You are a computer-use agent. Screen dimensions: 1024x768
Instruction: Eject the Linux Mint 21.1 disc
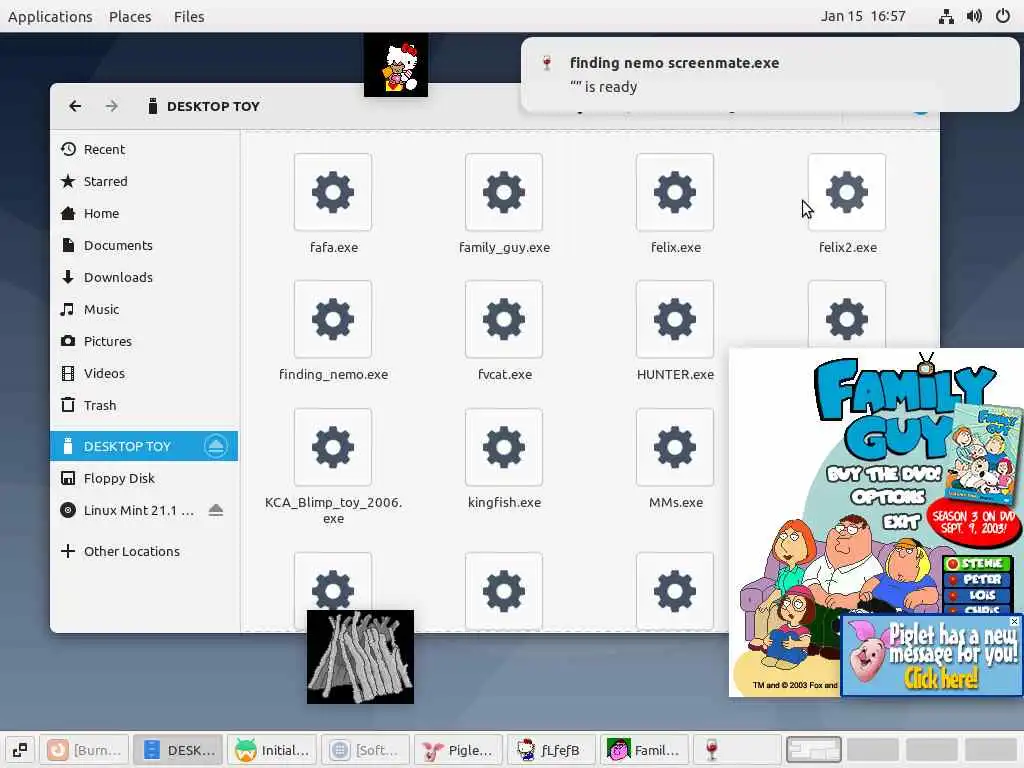pyautogui.click(x=216, y=510)
